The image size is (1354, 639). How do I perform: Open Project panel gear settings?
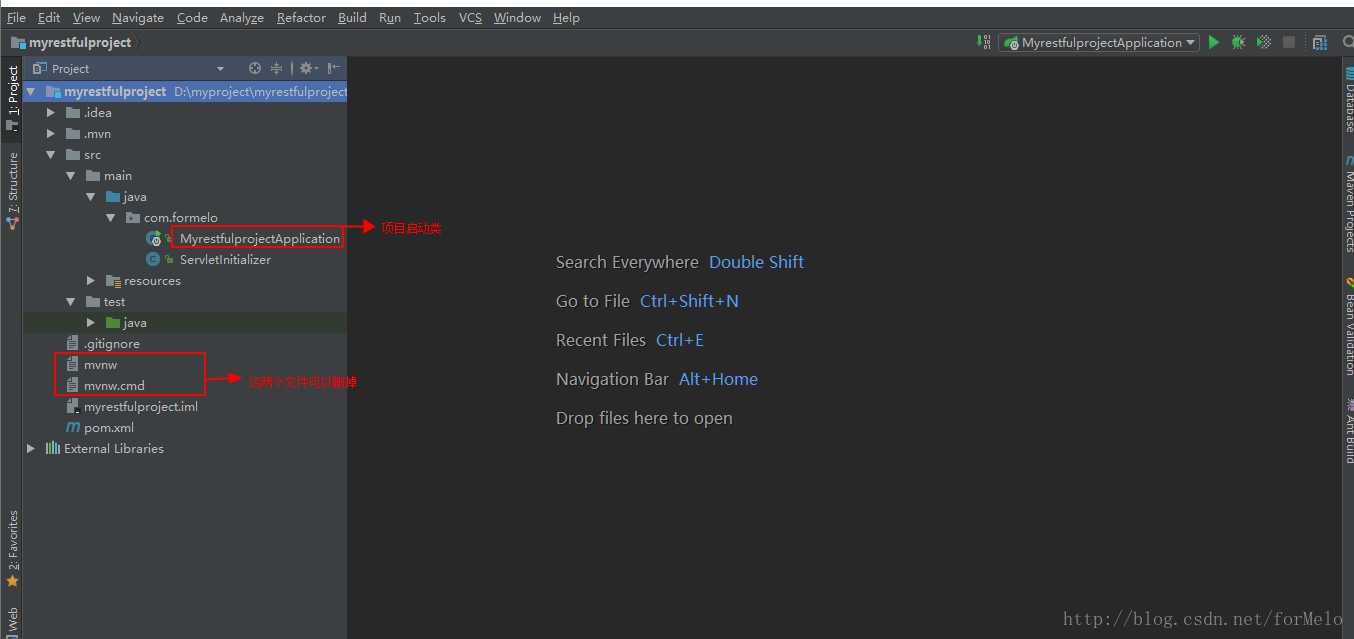[x=308, y=68]
